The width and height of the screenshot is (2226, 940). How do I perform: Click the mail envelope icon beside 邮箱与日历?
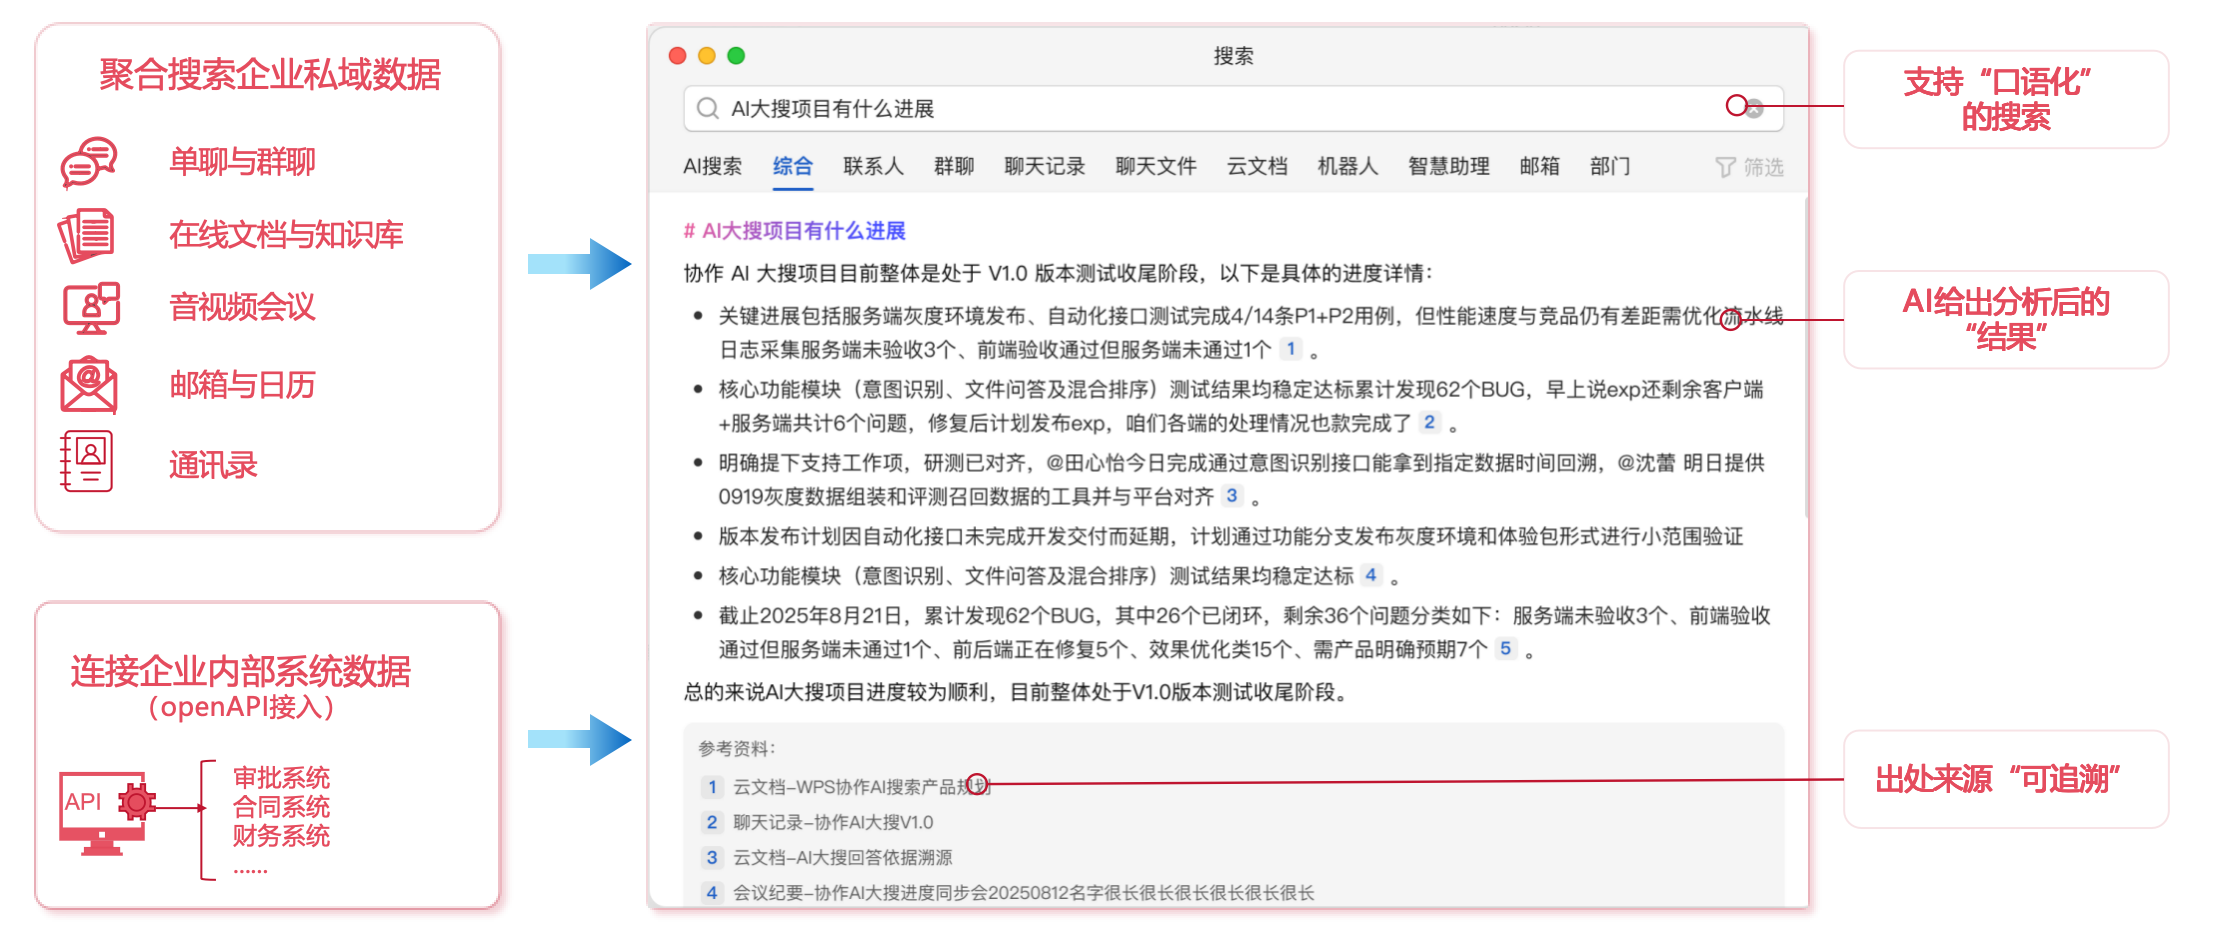coord(88,385)
